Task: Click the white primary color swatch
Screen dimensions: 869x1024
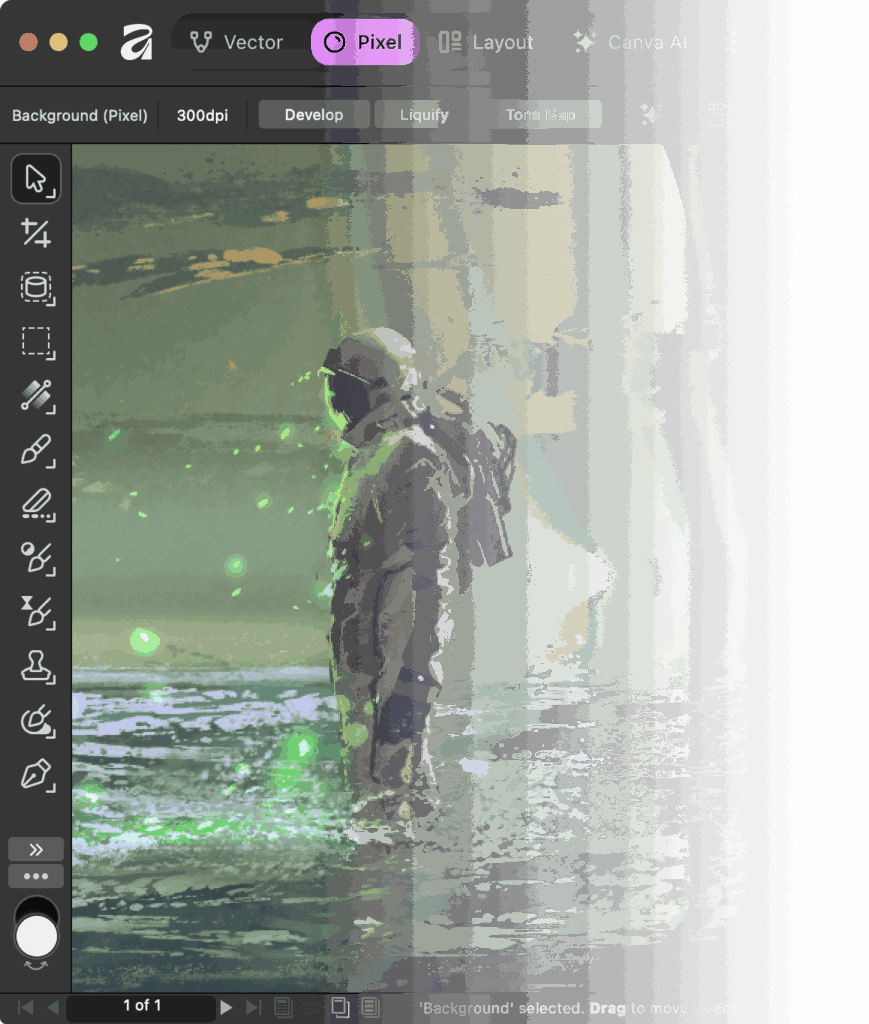Action: [36, 936]
